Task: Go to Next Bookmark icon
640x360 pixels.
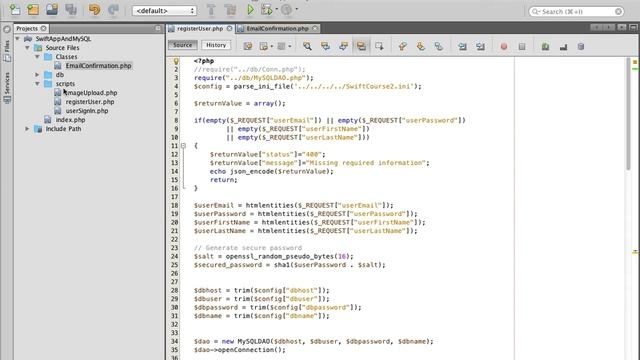Action: [420, 46]
